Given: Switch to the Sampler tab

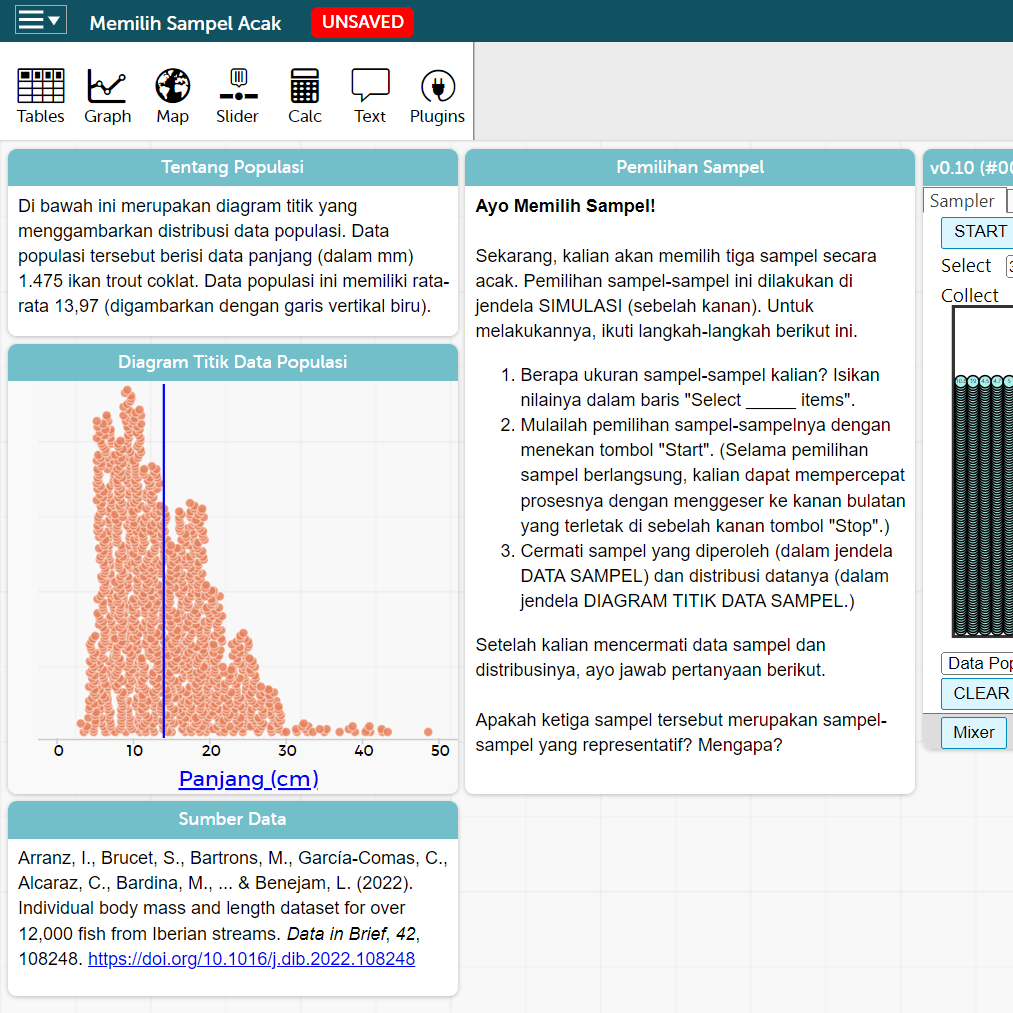Looking at the screenshot, I should pos(961,201).
